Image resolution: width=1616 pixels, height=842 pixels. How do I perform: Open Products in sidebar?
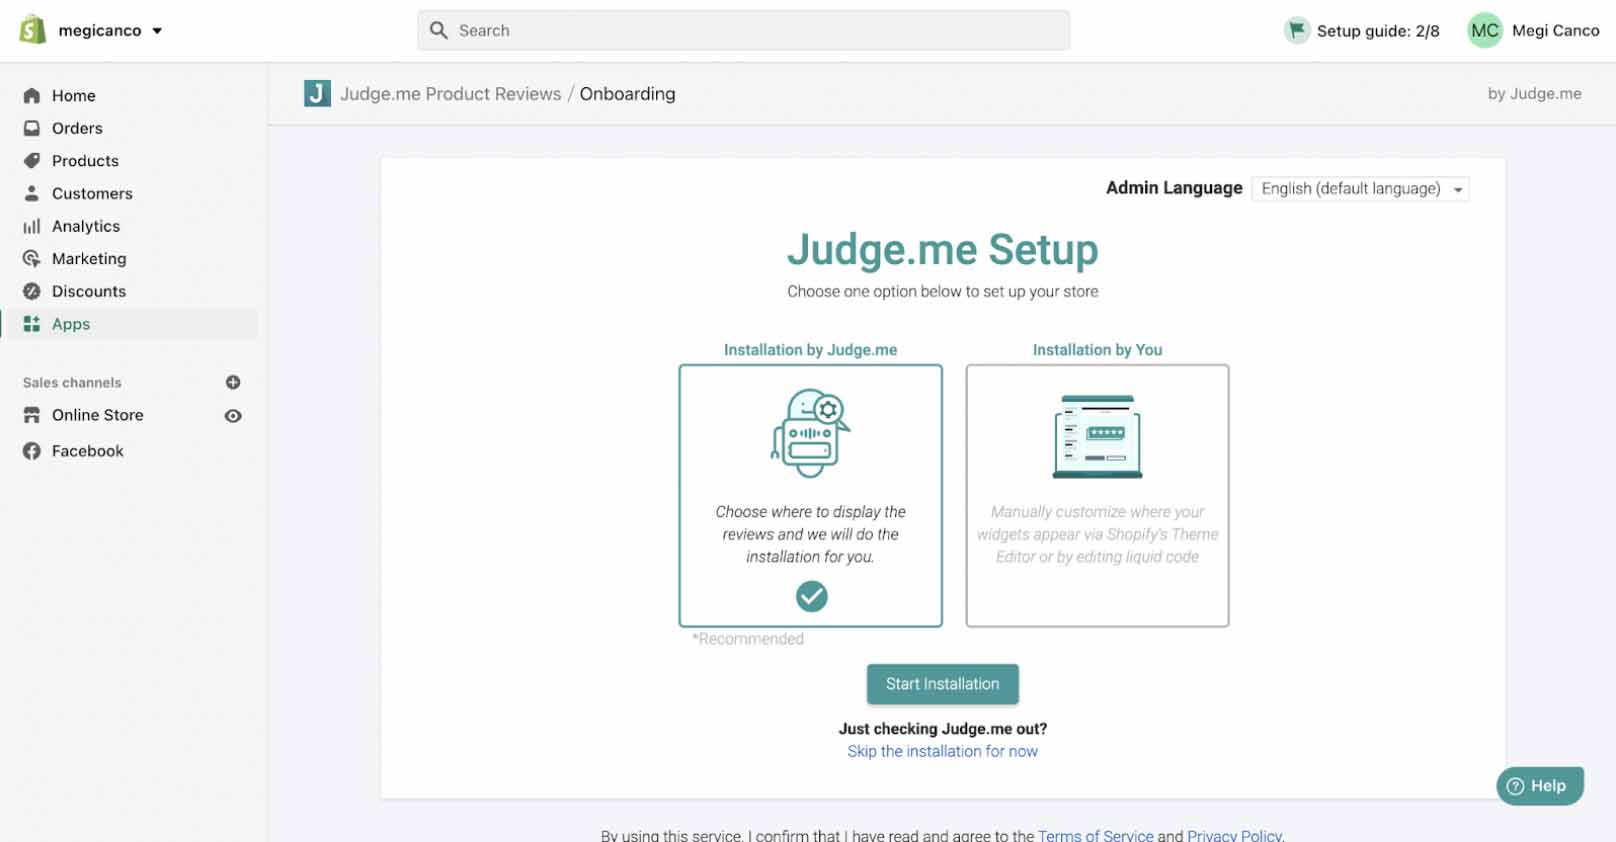click(85, 161)
